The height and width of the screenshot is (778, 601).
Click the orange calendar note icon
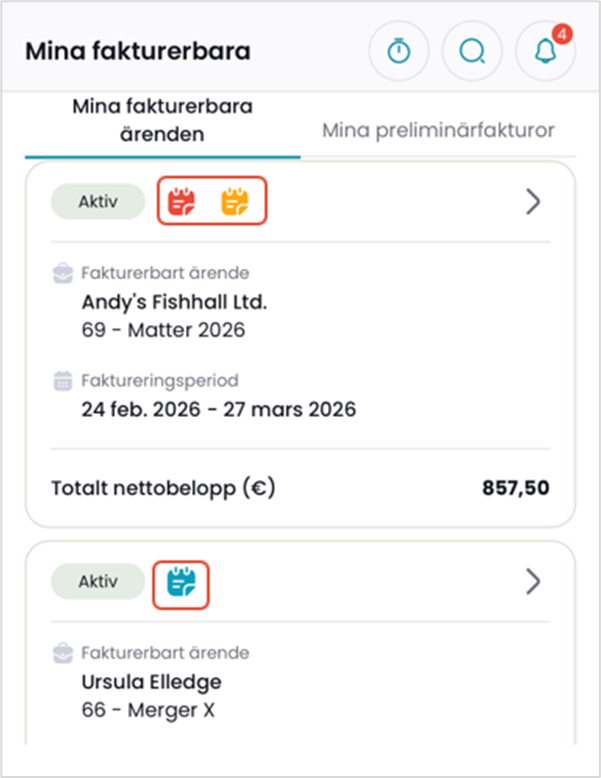[x=235, y=202]
